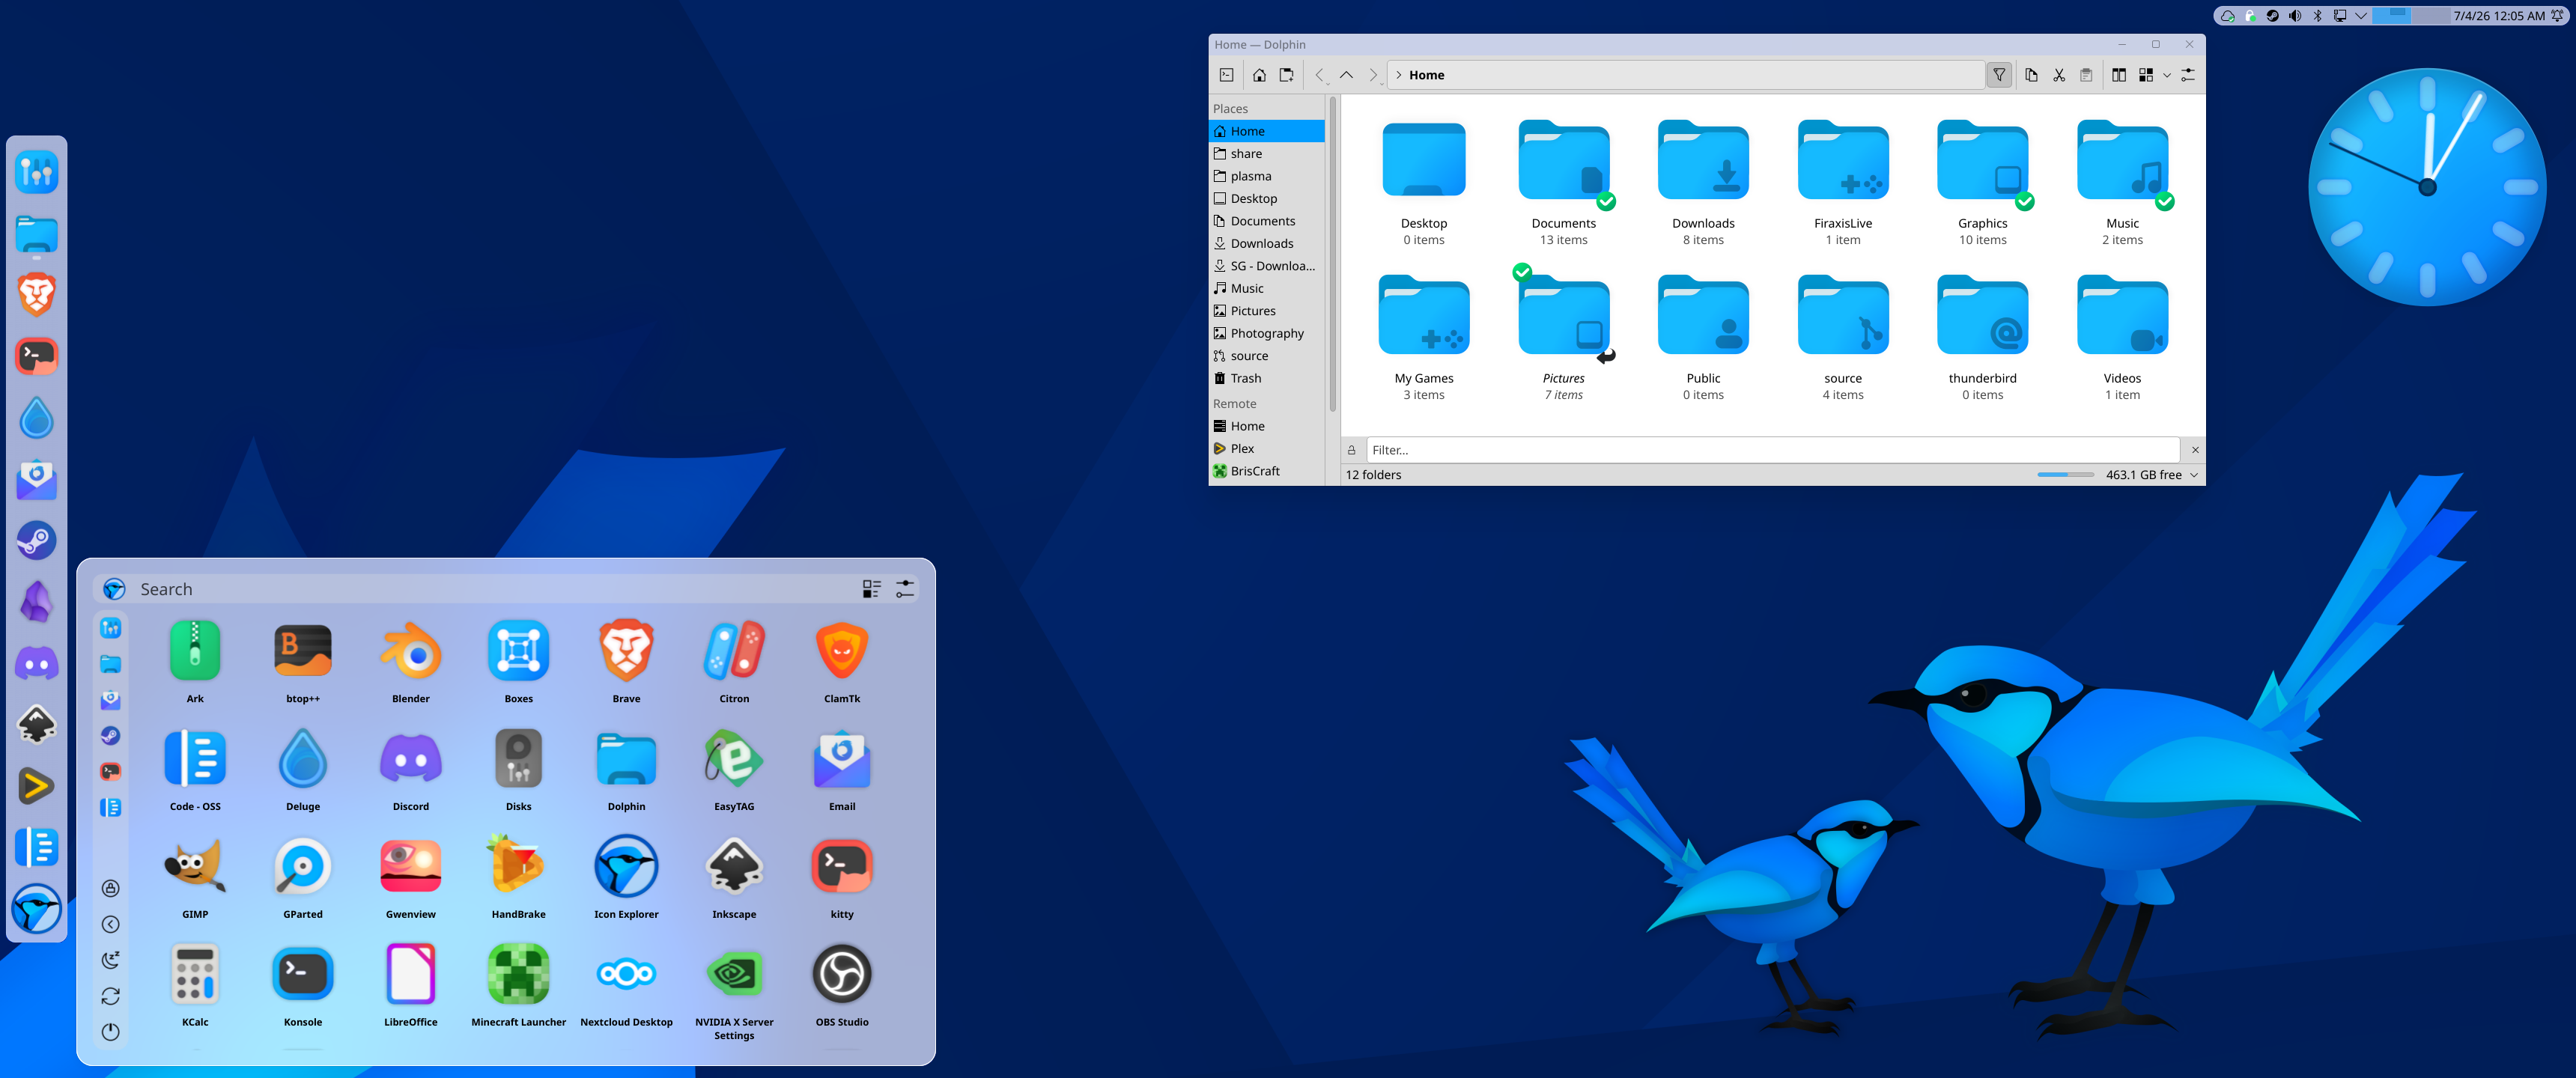Launch Inkscape from the launcher grid
The image size is (2576, 1078).
click(734, 877)
